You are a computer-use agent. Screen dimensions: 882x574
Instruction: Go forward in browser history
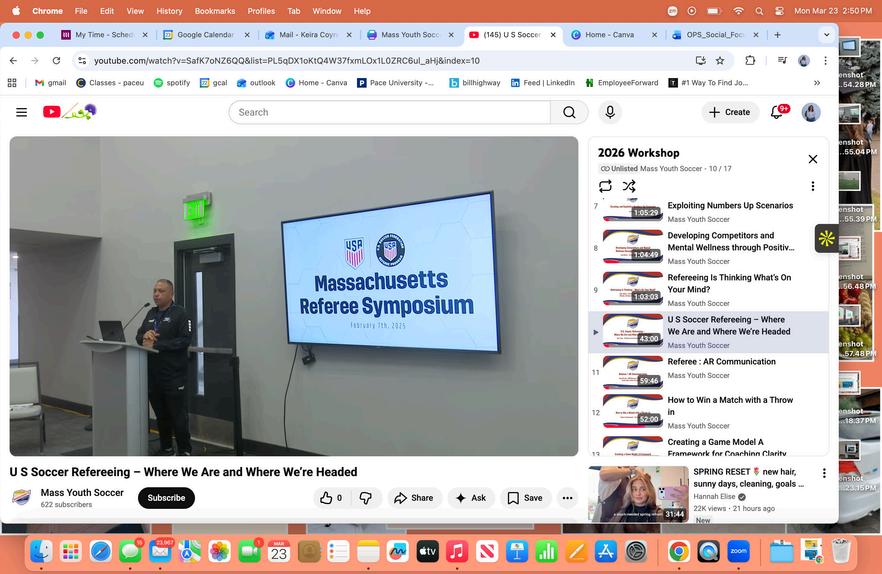(x=35, y=60)
